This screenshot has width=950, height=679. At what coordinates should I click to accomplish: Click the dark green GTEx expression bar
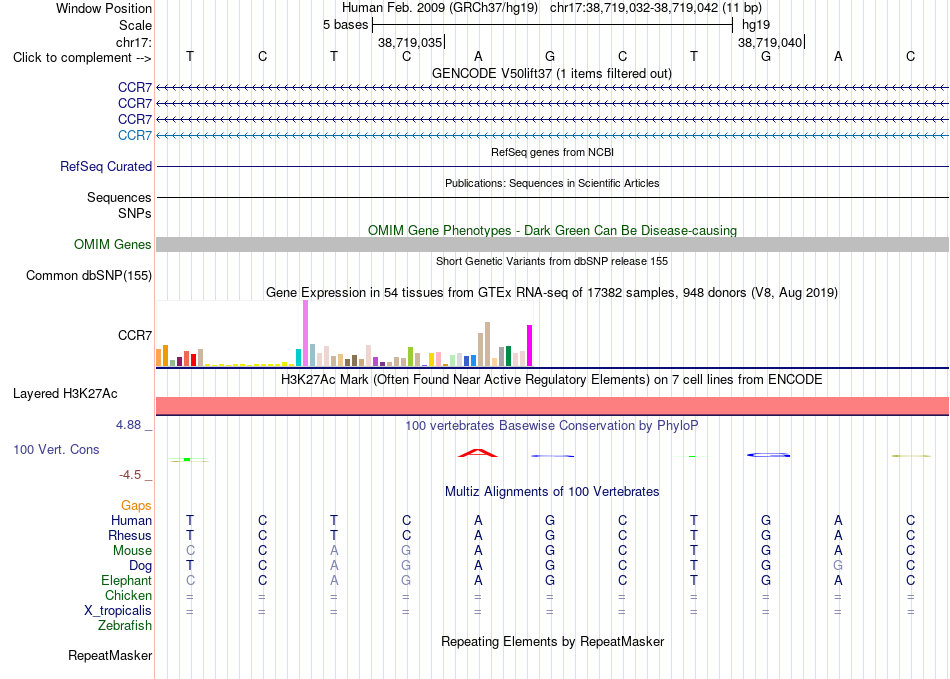pyautogui.click(x=508, y=356)
